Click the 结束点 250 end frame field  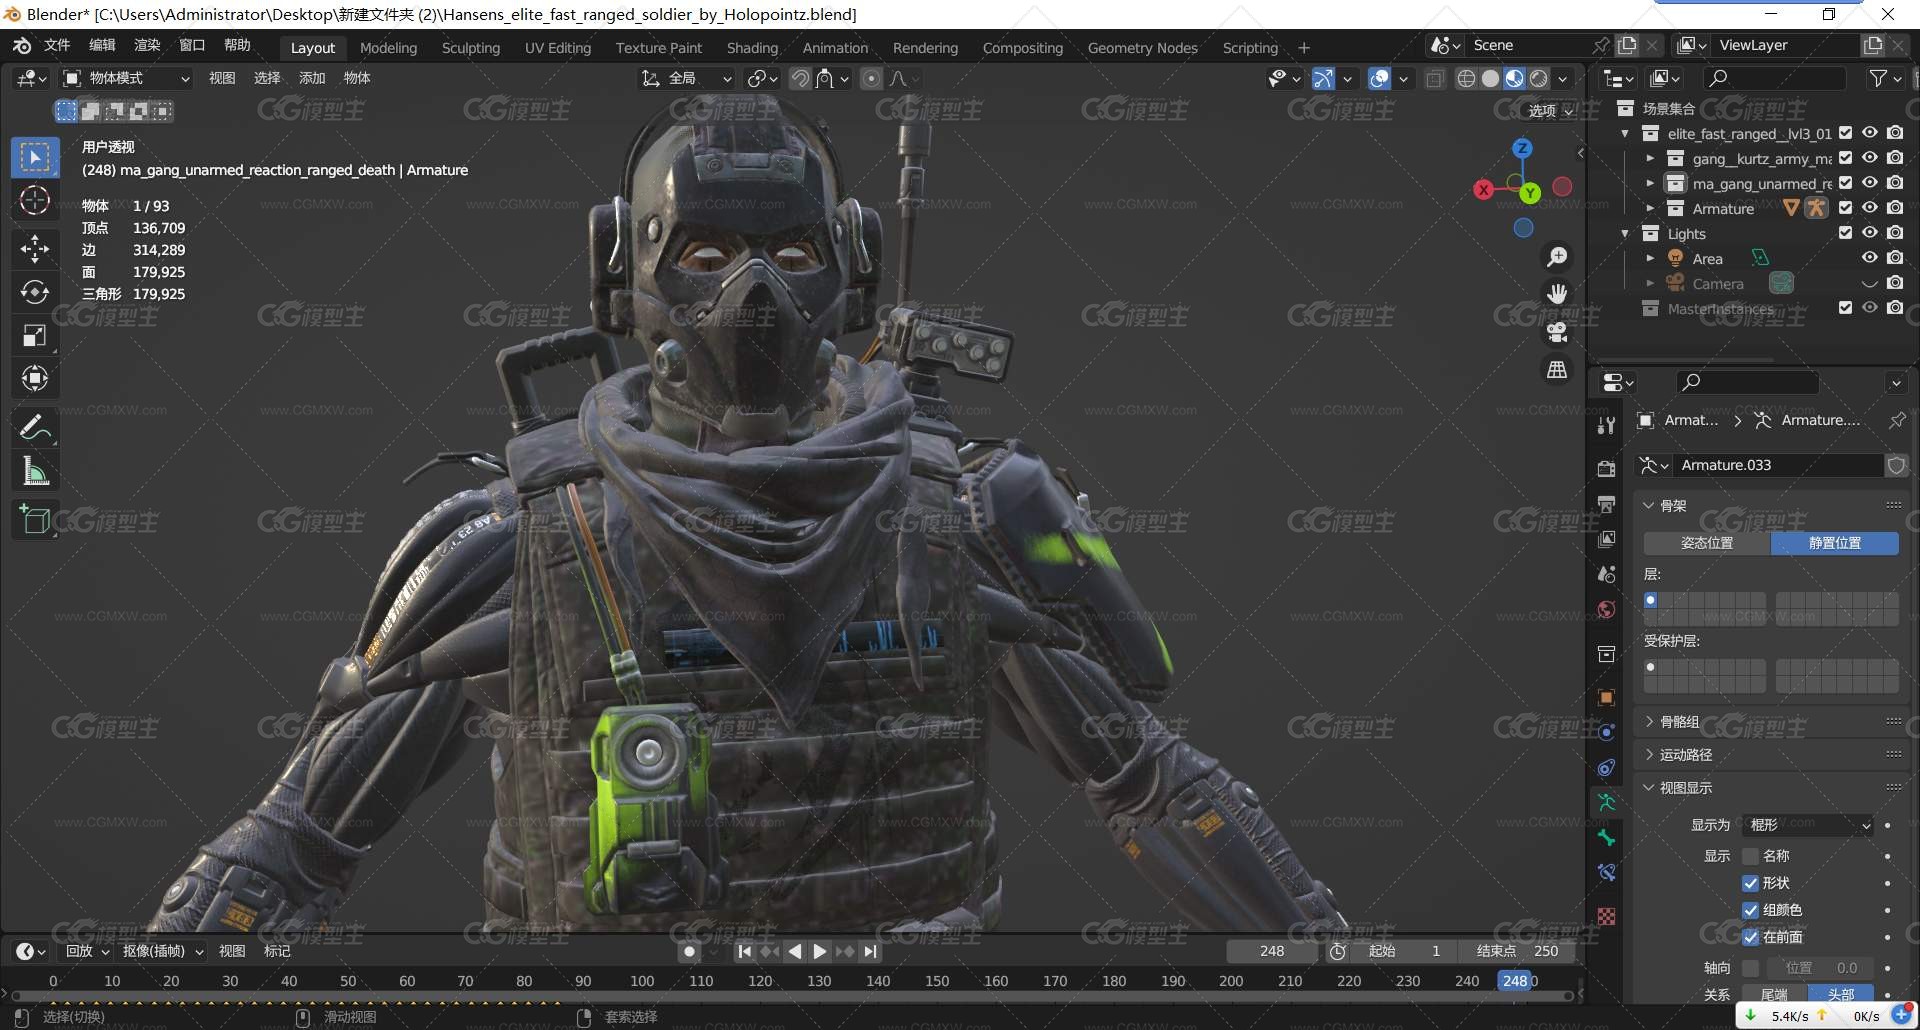point(1518,951)
